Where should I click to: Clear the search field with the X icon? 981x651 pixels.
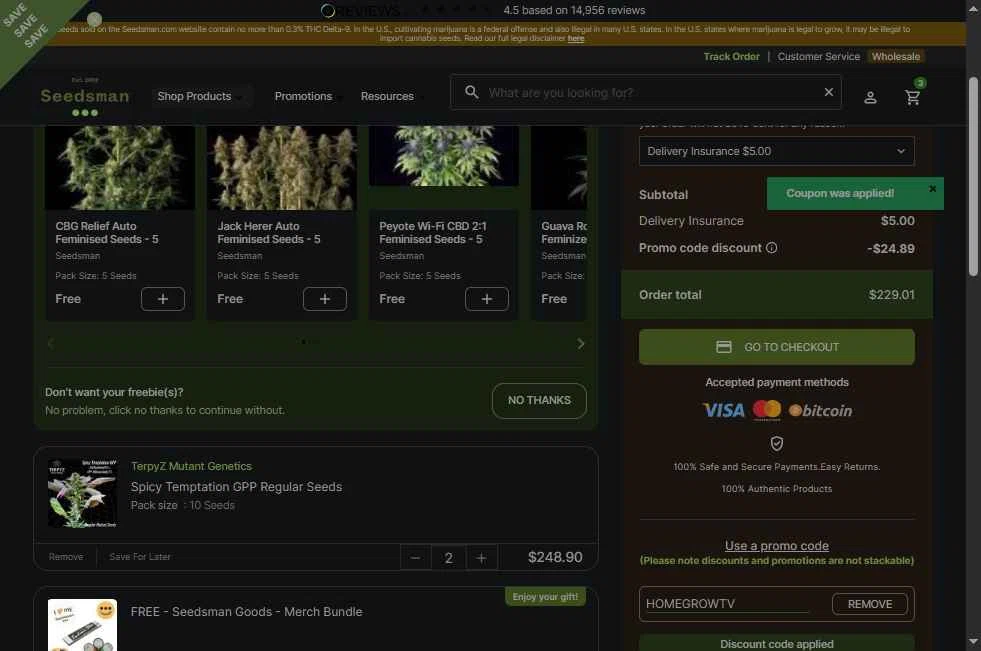pyautogui.click(x=828, y=92)
